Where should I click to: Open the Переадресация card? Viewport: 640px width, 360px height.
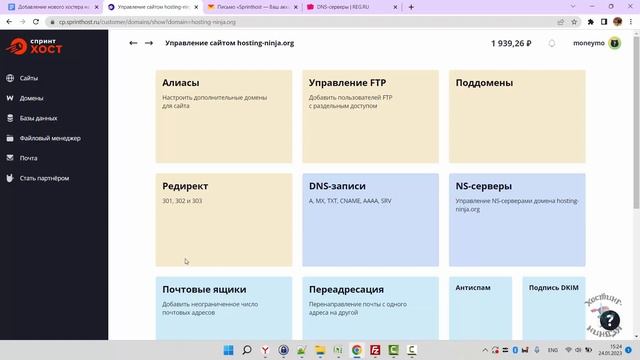point(371,308)
